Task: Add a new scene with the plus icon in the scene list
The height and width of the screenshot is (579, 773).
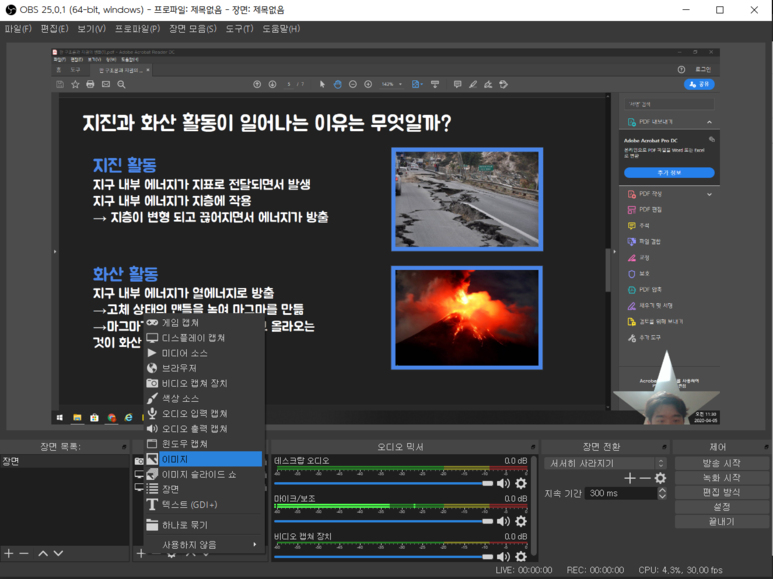Action: [x=8, y=553]
